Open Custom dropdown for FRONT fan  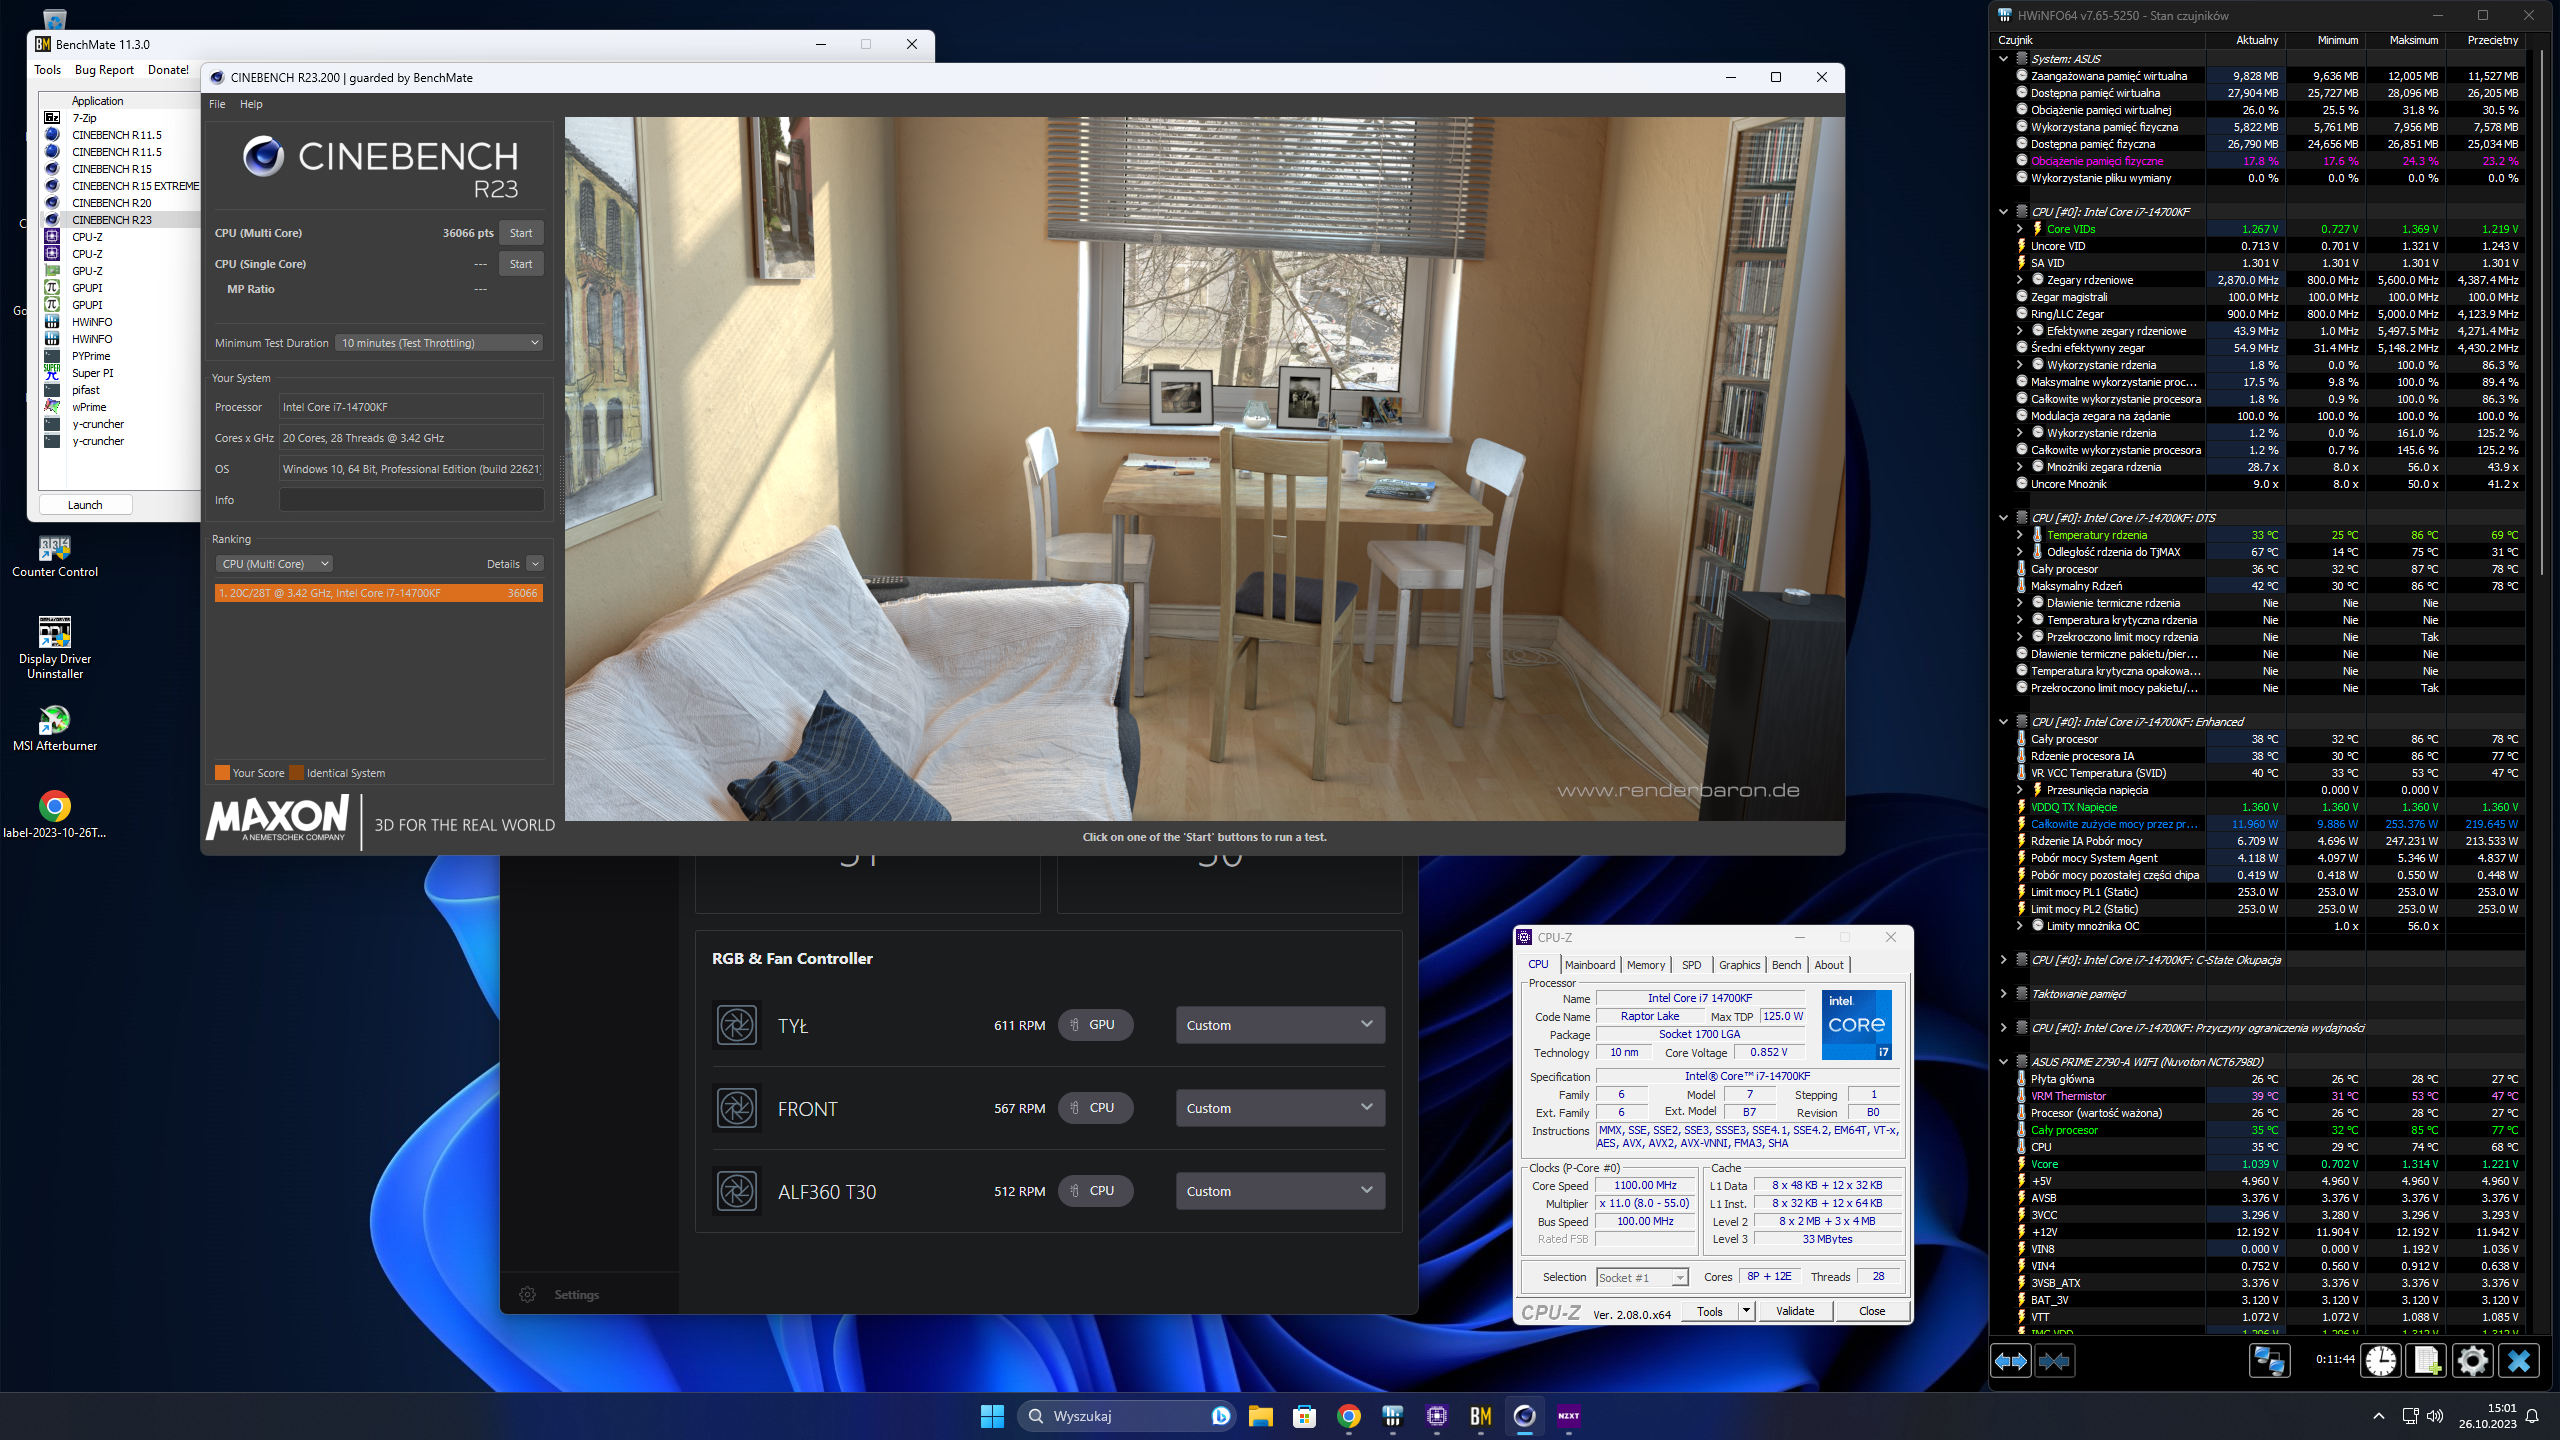(1279, 1108)
